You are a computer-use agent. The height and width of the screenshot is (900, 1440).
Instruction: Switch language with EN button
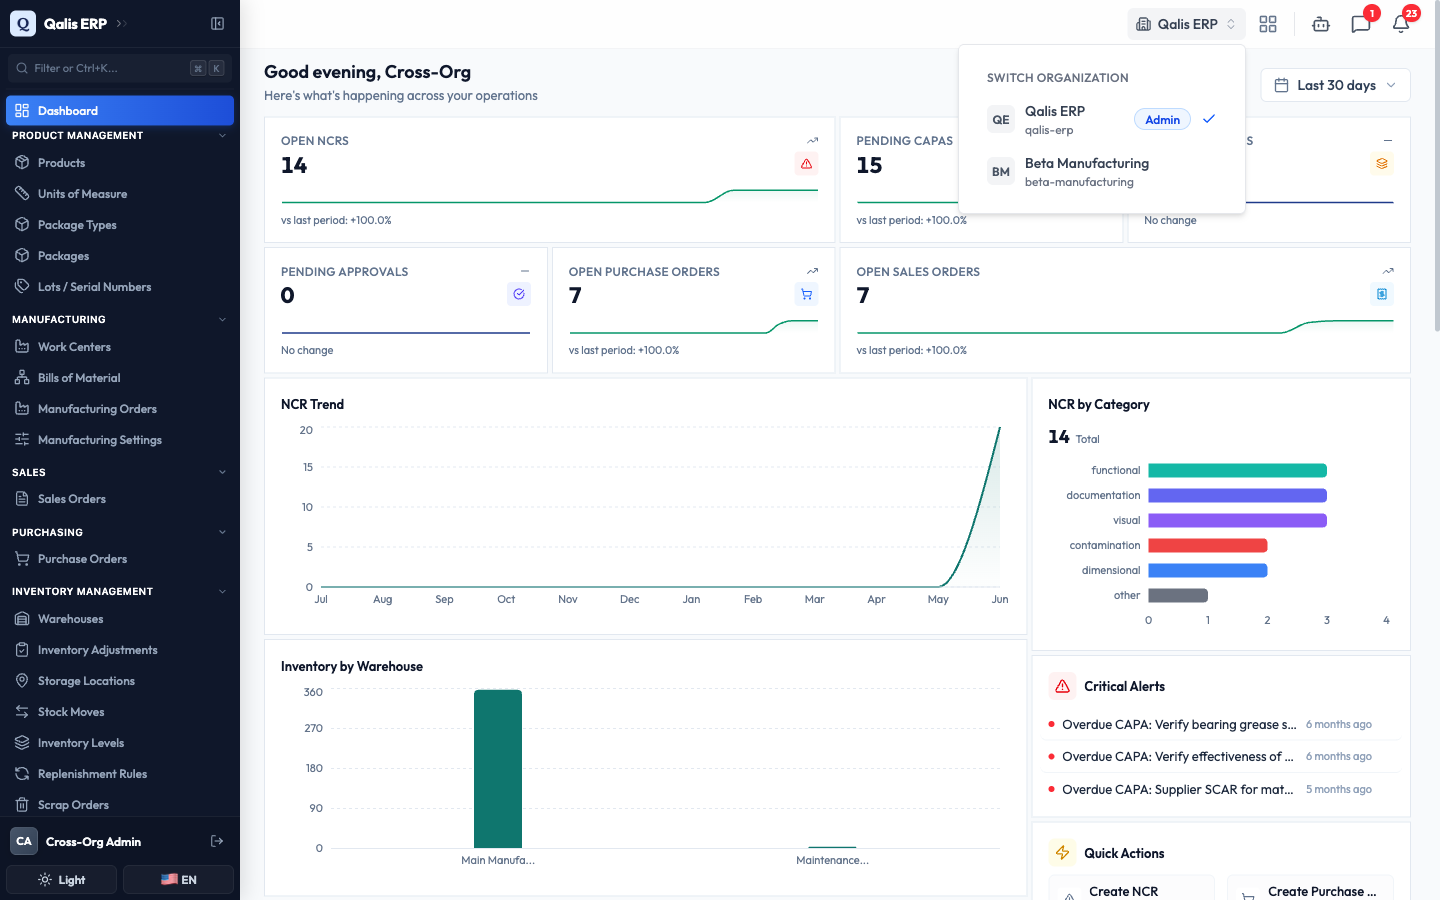pos(178,880)
